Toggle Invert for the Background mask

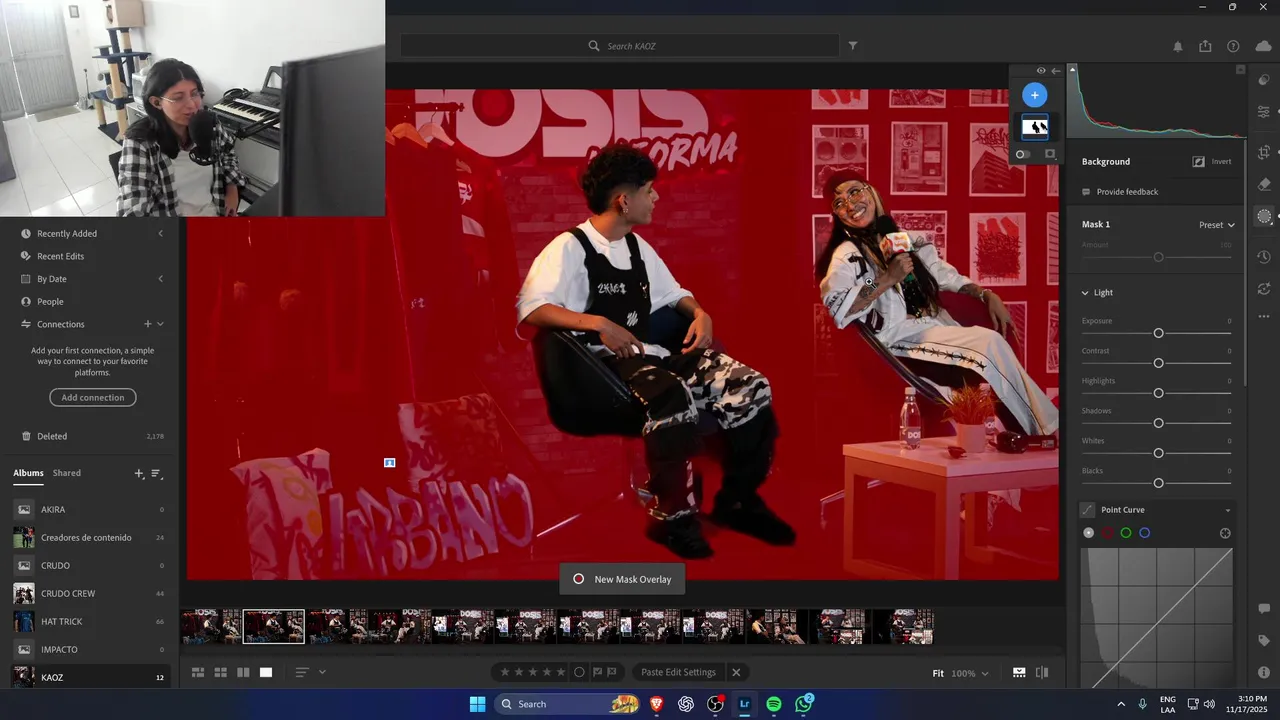coord(1212,161)
